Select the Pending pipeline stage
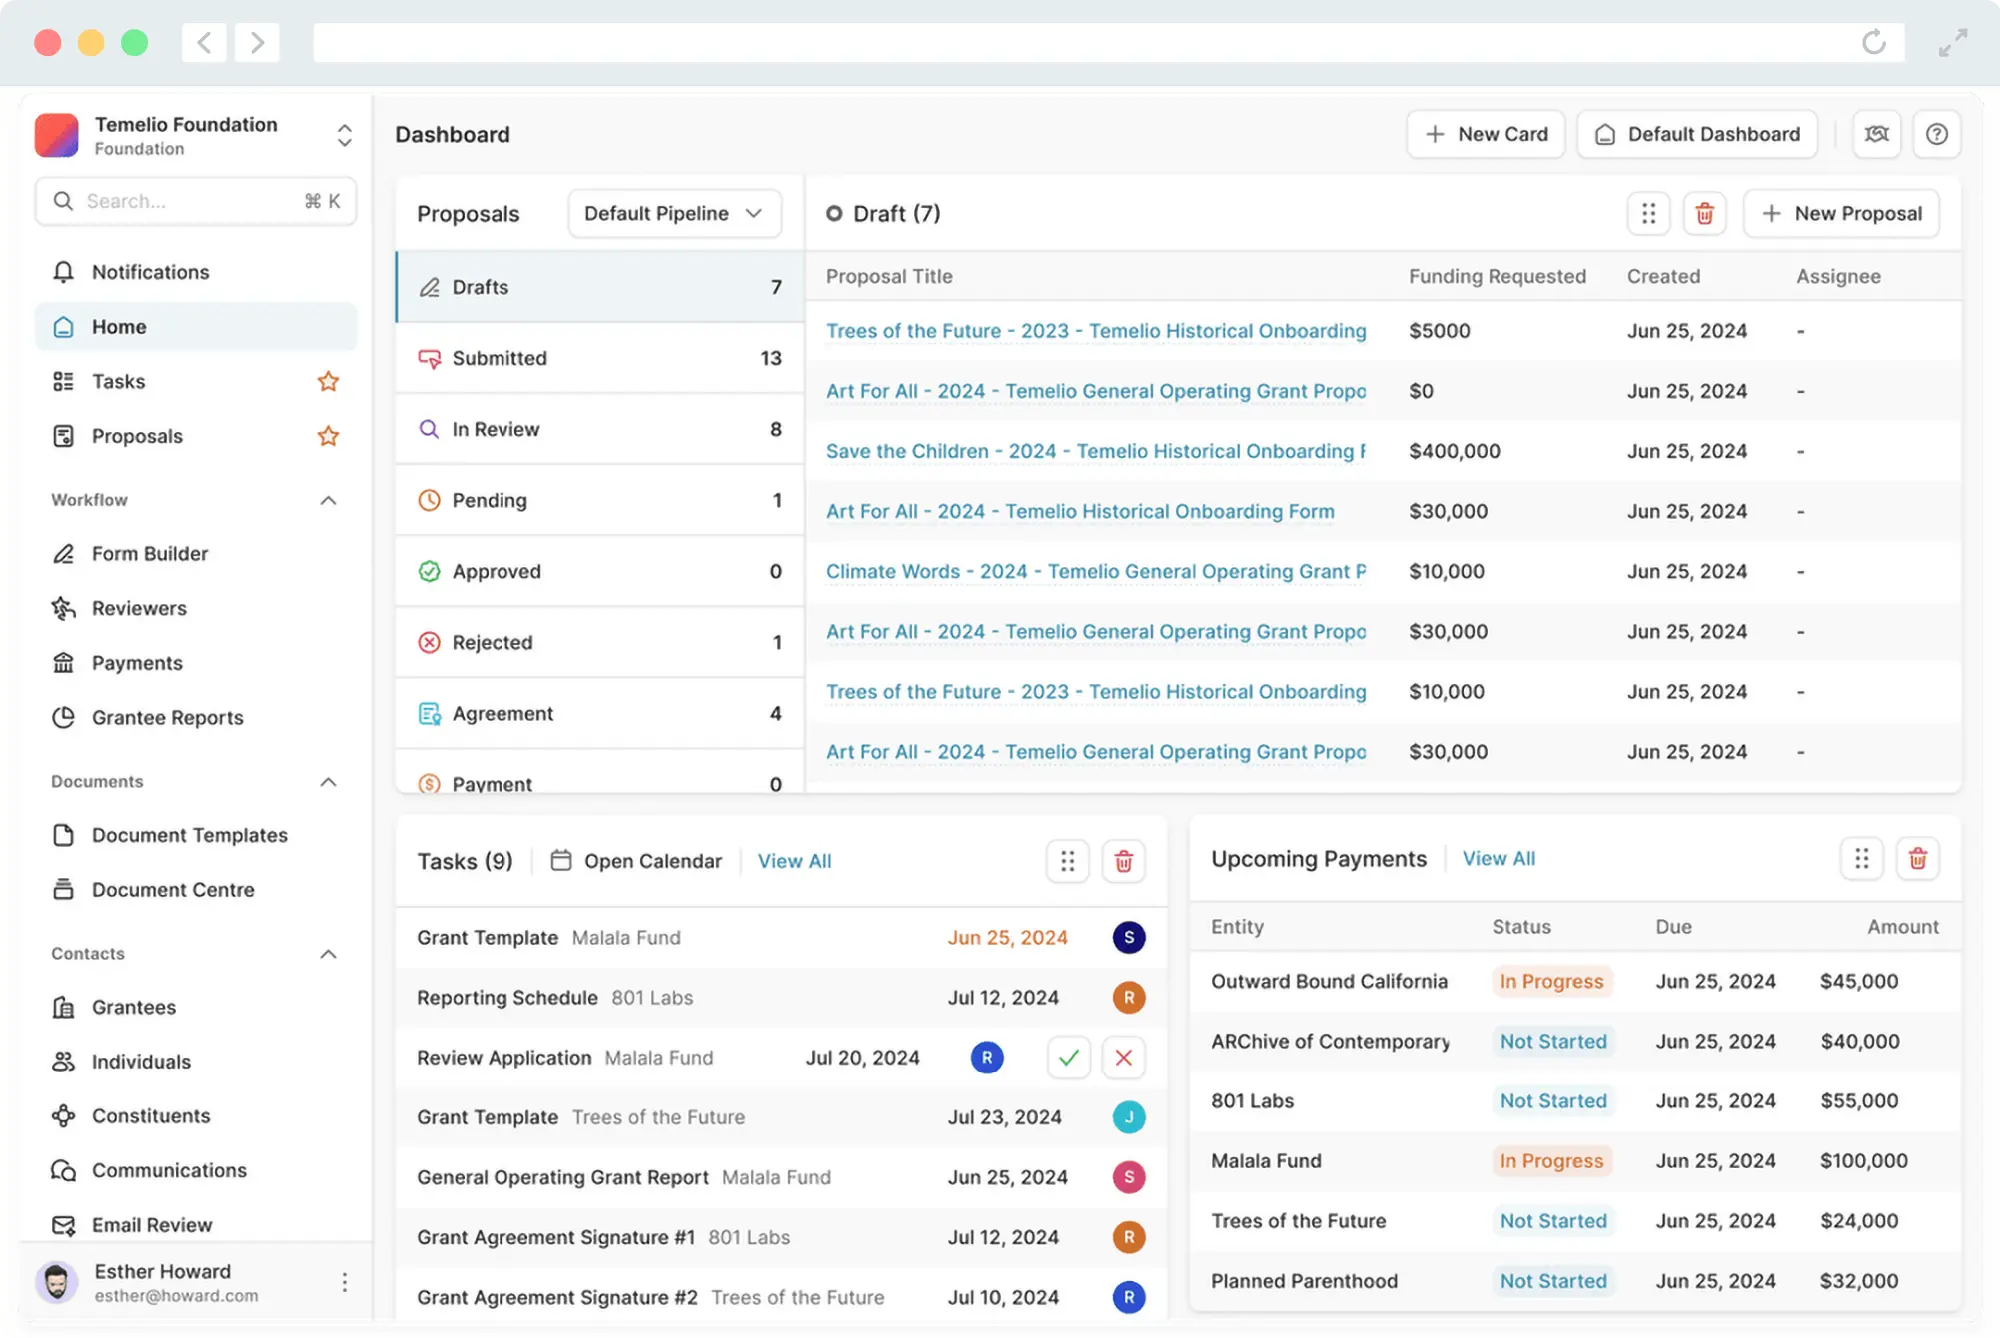Screen dimensions: 2000x1338 tap(600, 500)
